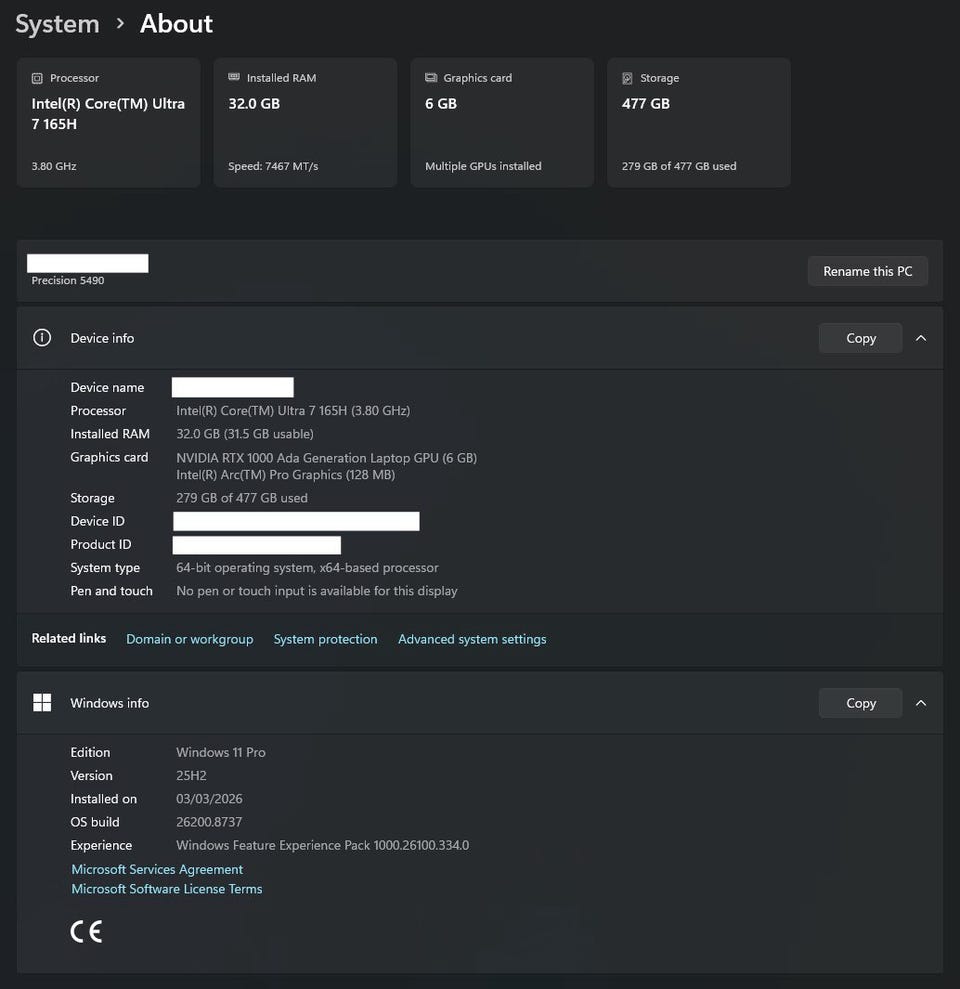Image resolution: width=960 pixels, height=989 pixels.
Task: Click the '03/03/2026' installed date
Action: [x=209, y=799]
